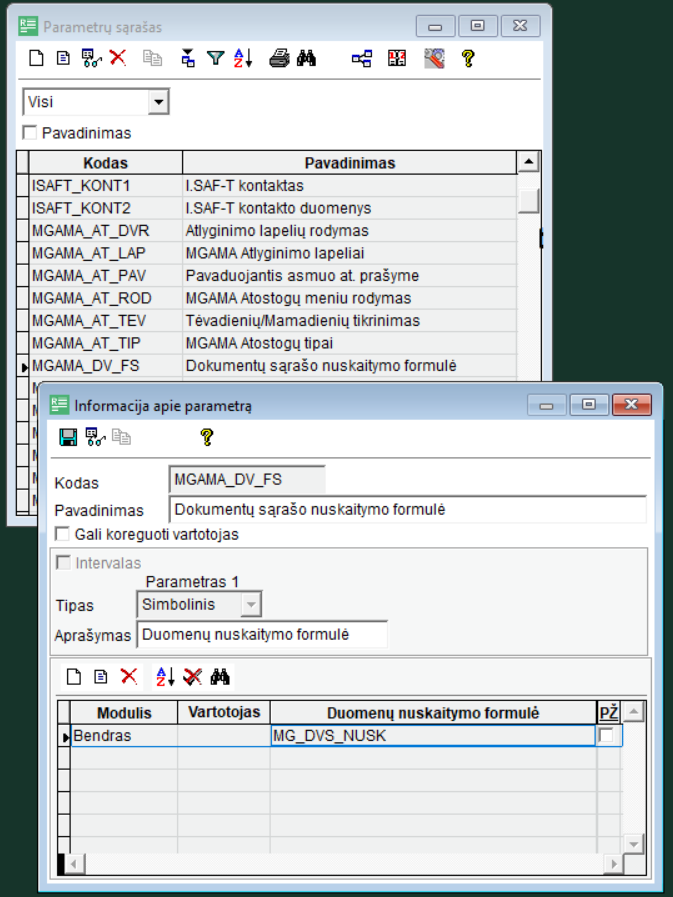Click the help question mark in the parameter info window
The height and width of the screenshot is (897, 673).
point(207,437)
